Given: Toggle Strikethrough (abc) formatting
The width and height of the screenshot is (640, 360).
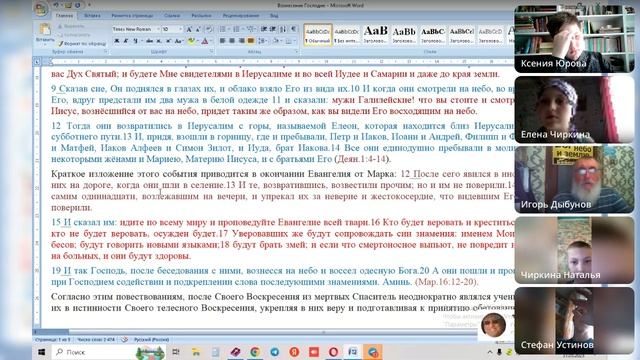Looking at the screenshot, I should [x=149, y=41].
